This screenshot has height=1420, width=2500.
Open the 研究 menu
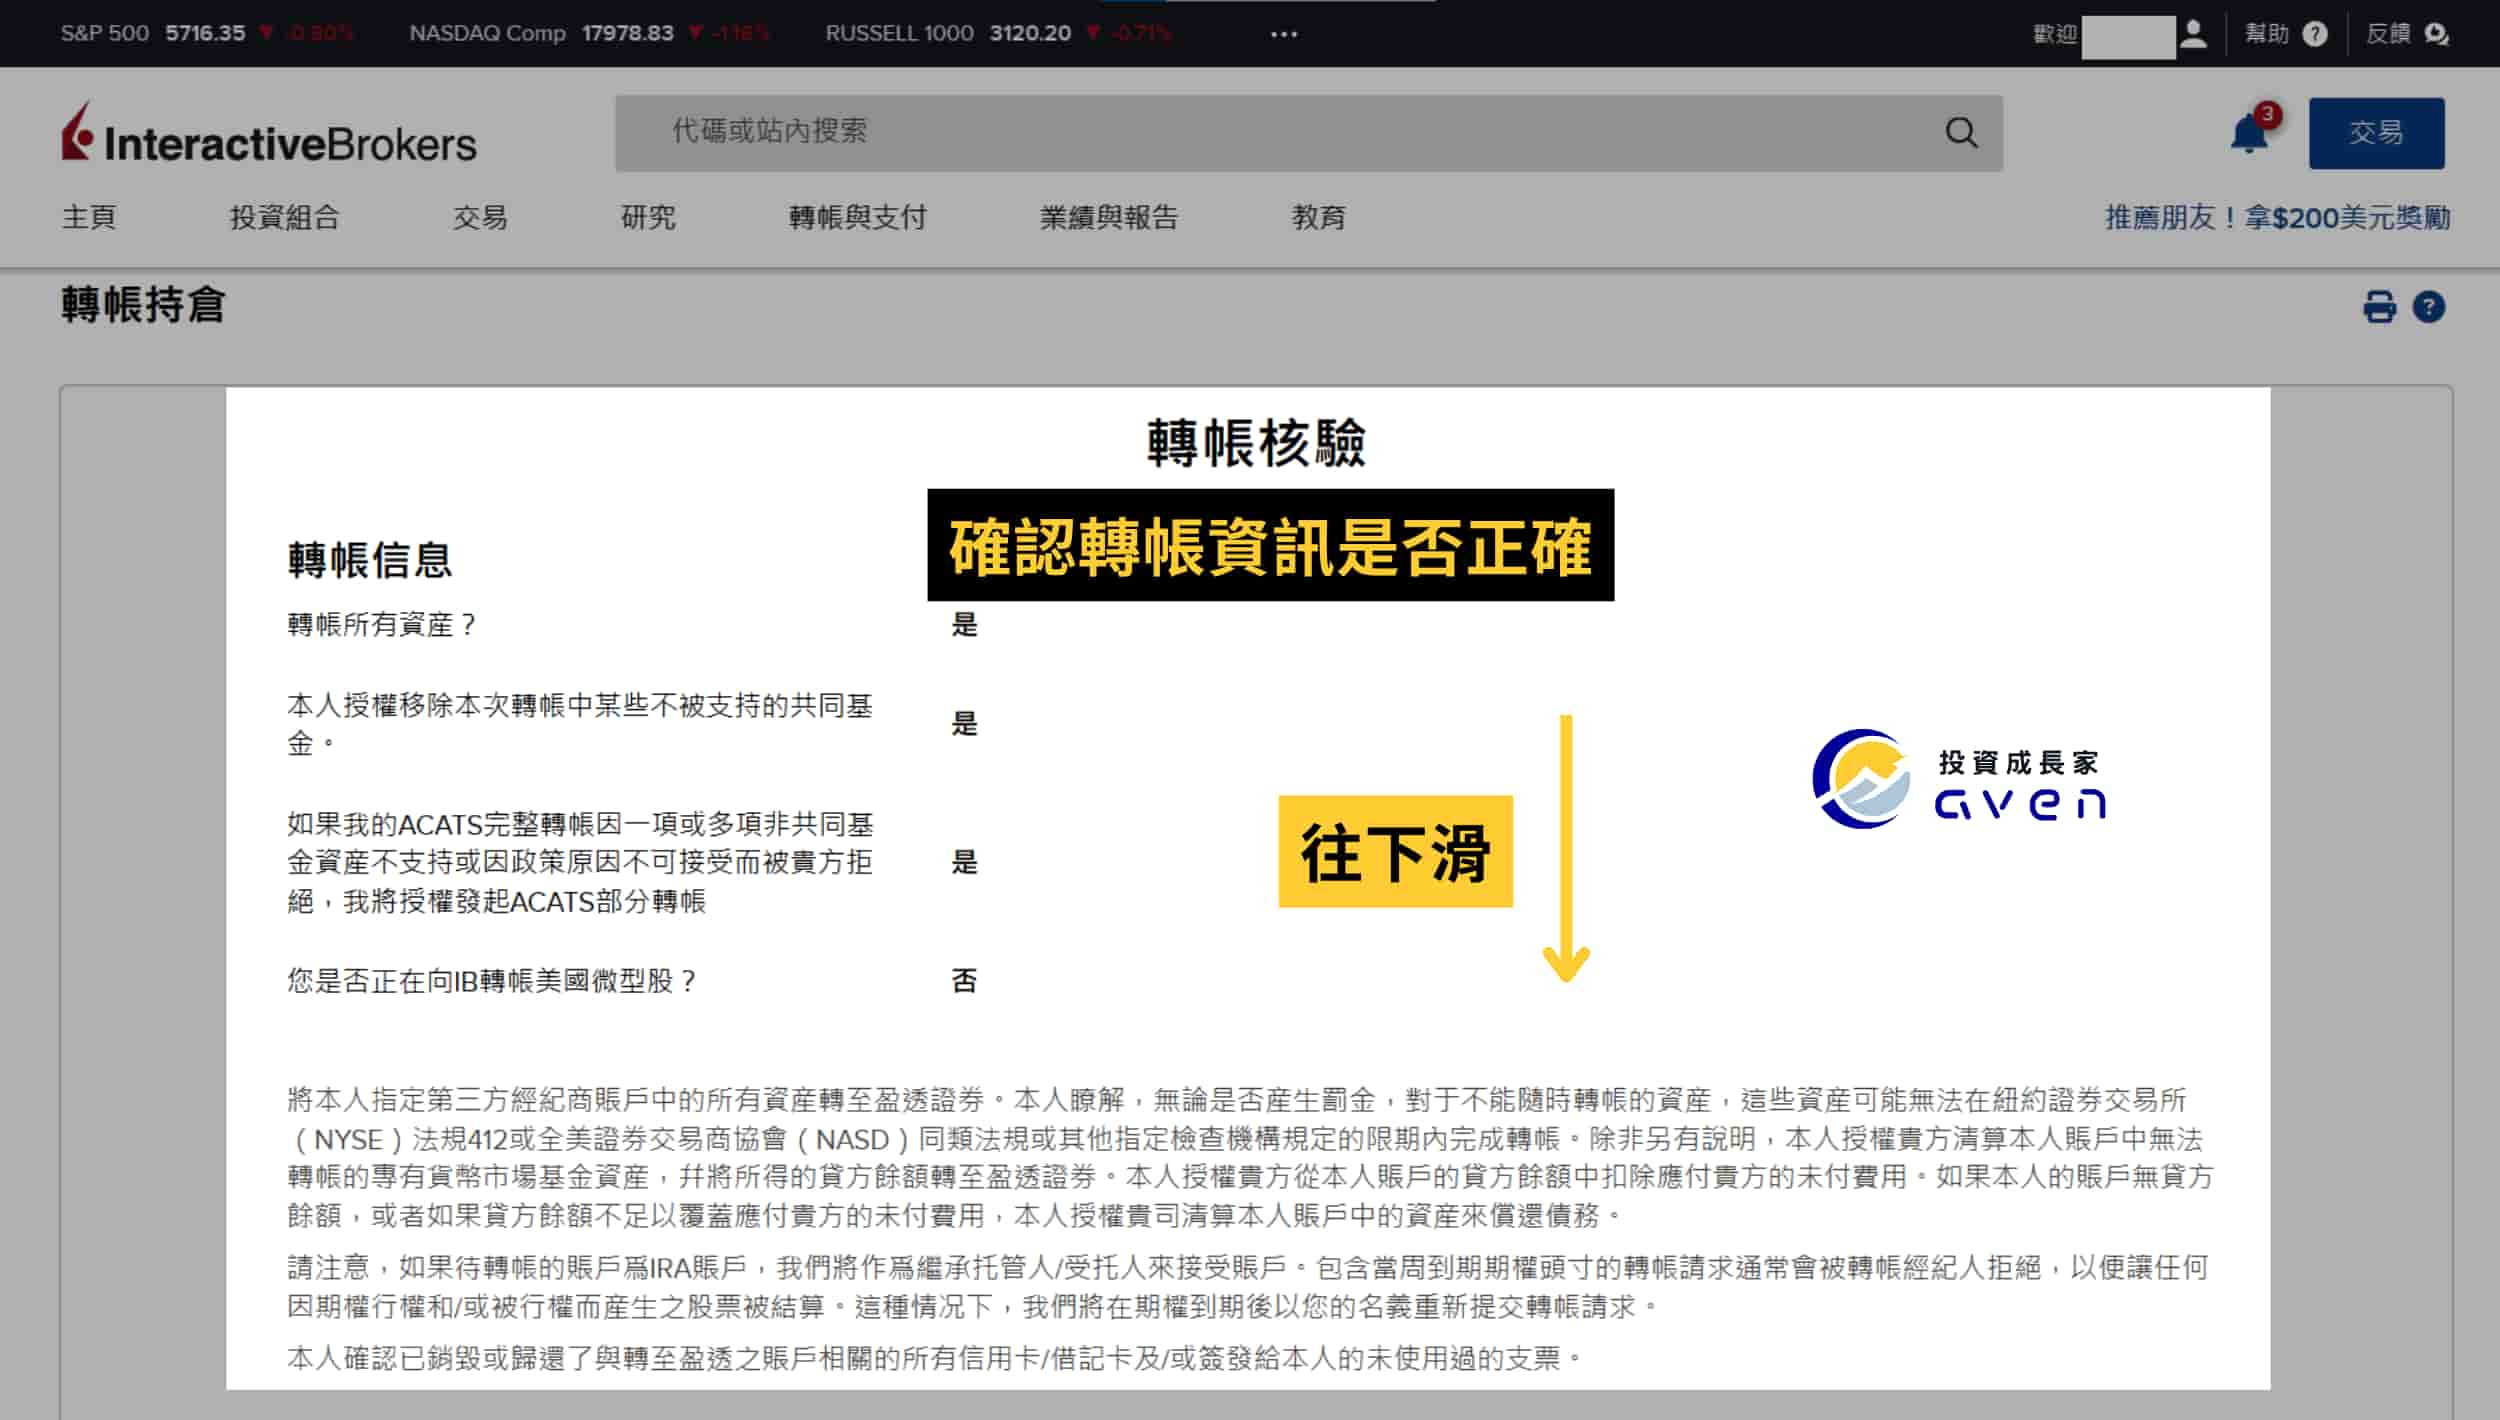pos(648,217)
